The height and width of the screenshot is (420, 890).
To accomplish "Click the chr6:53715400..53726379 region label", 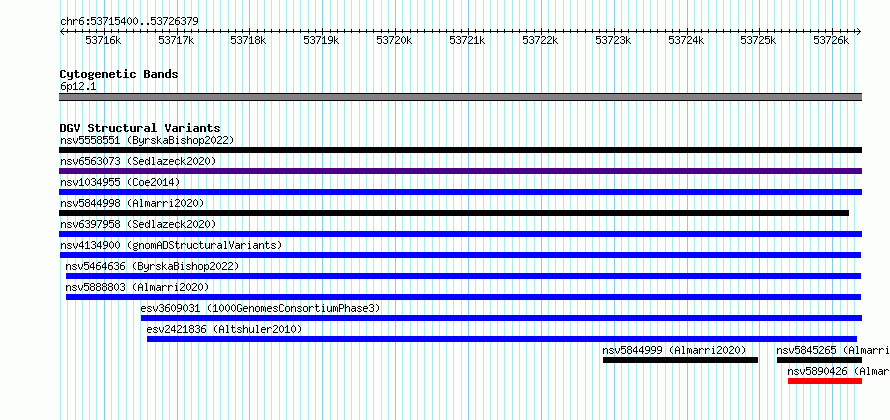I will [x=129, y=22].
